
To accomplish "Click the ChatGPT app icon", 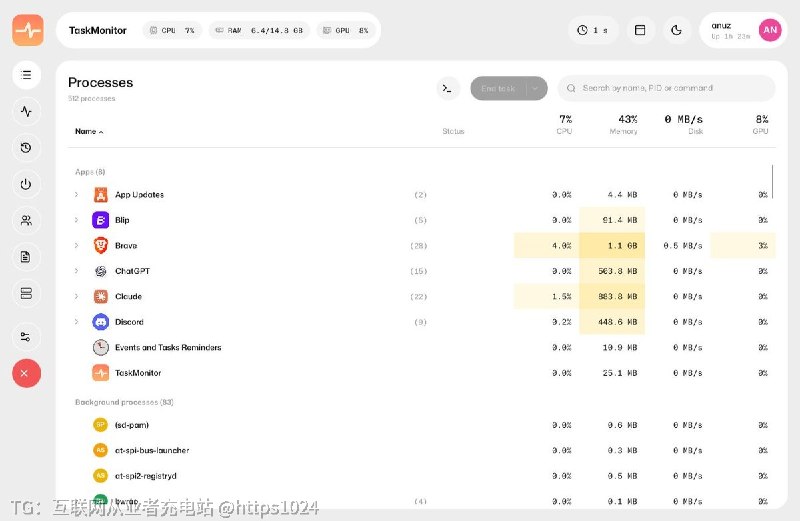I will 101,271.
